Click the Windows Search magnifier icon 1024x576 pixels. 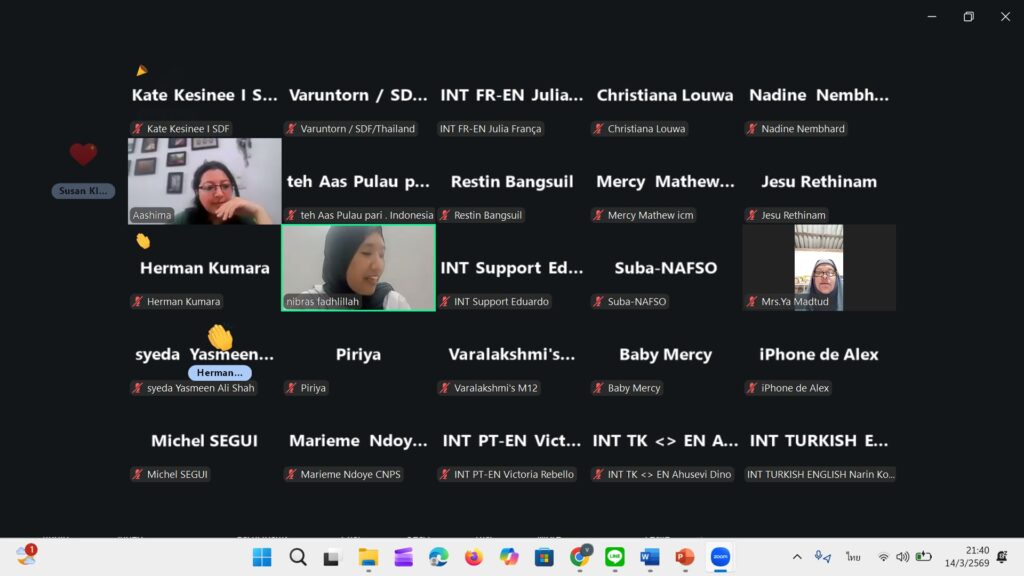coord(298,557)
